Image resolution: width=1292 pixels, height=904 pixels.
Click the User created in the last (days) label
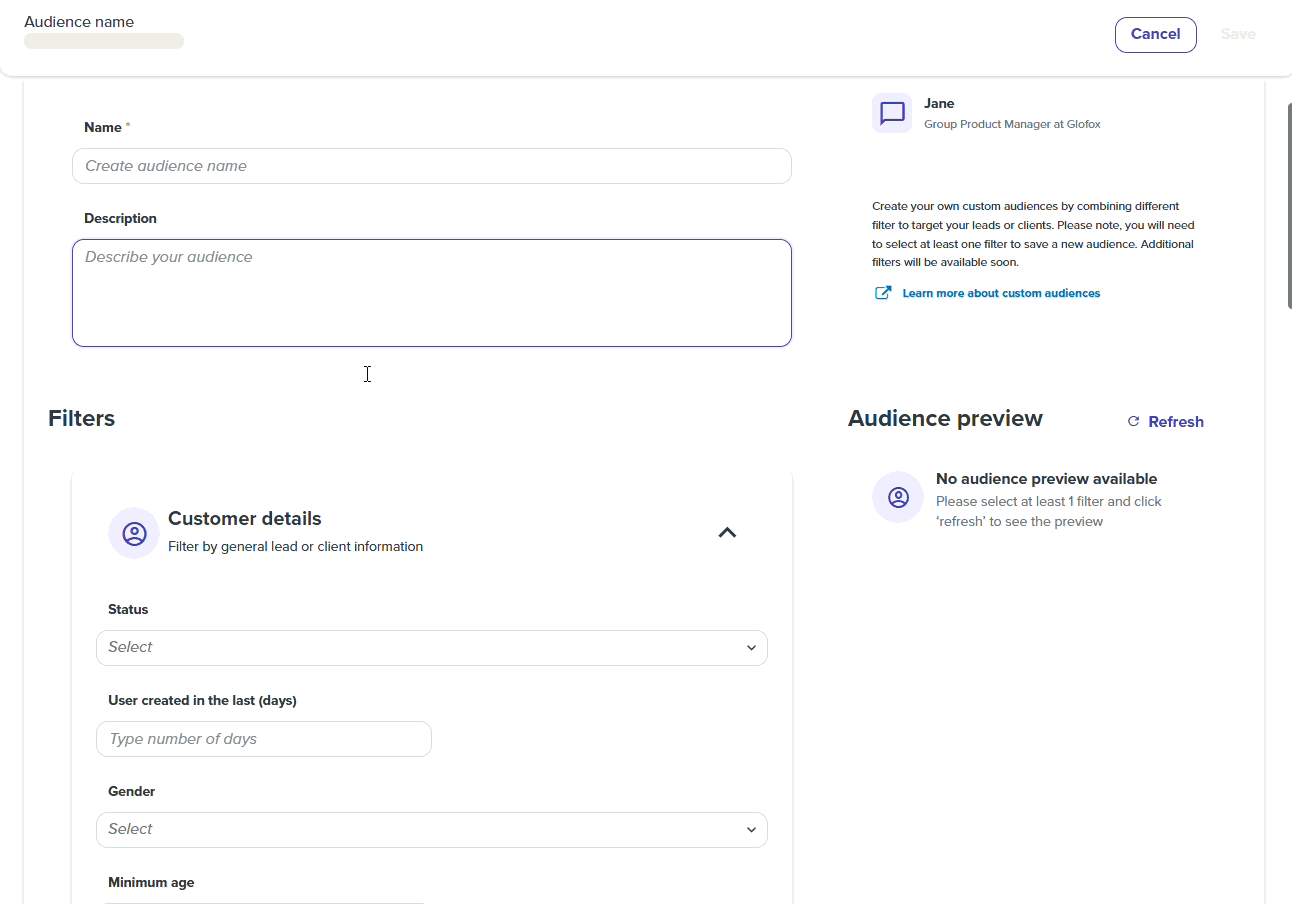click(x=202, y=701)
